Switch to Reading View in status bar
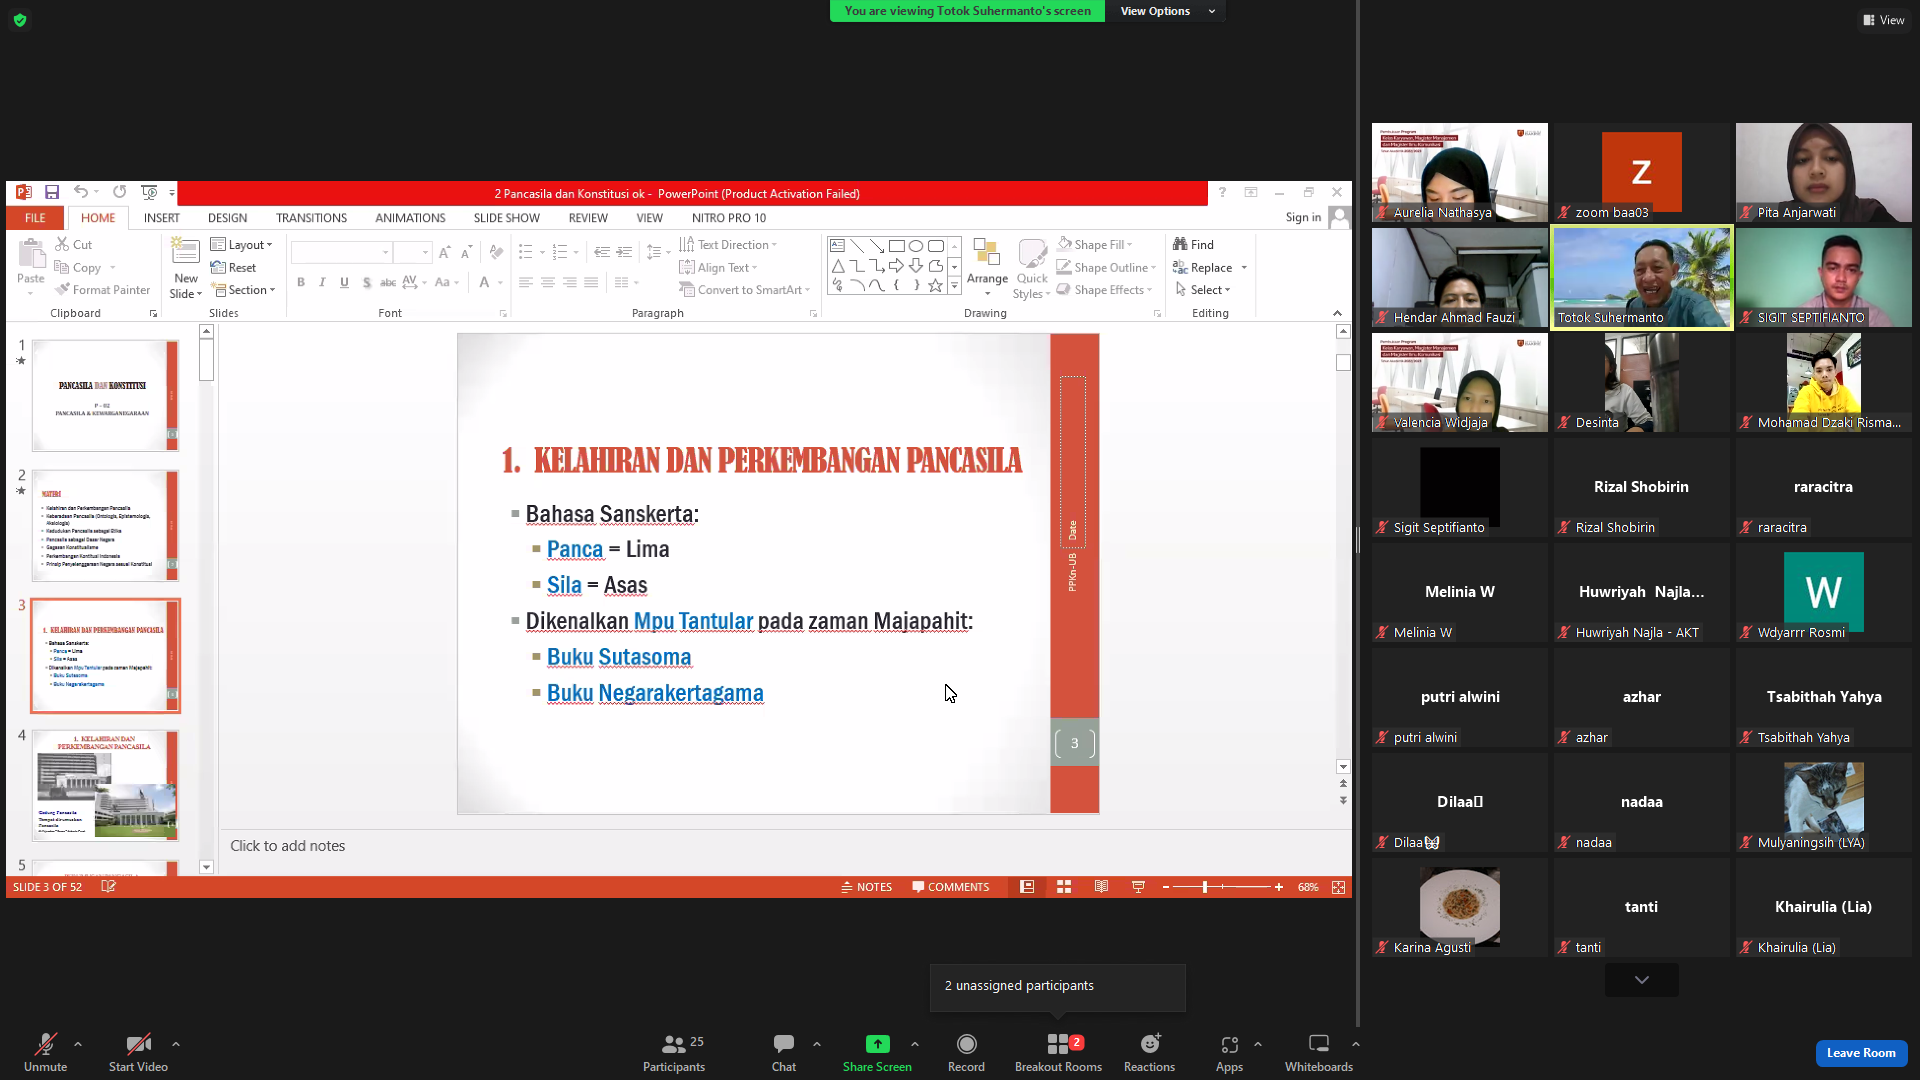The image size is (1920, 1080). pos(1101,887)
